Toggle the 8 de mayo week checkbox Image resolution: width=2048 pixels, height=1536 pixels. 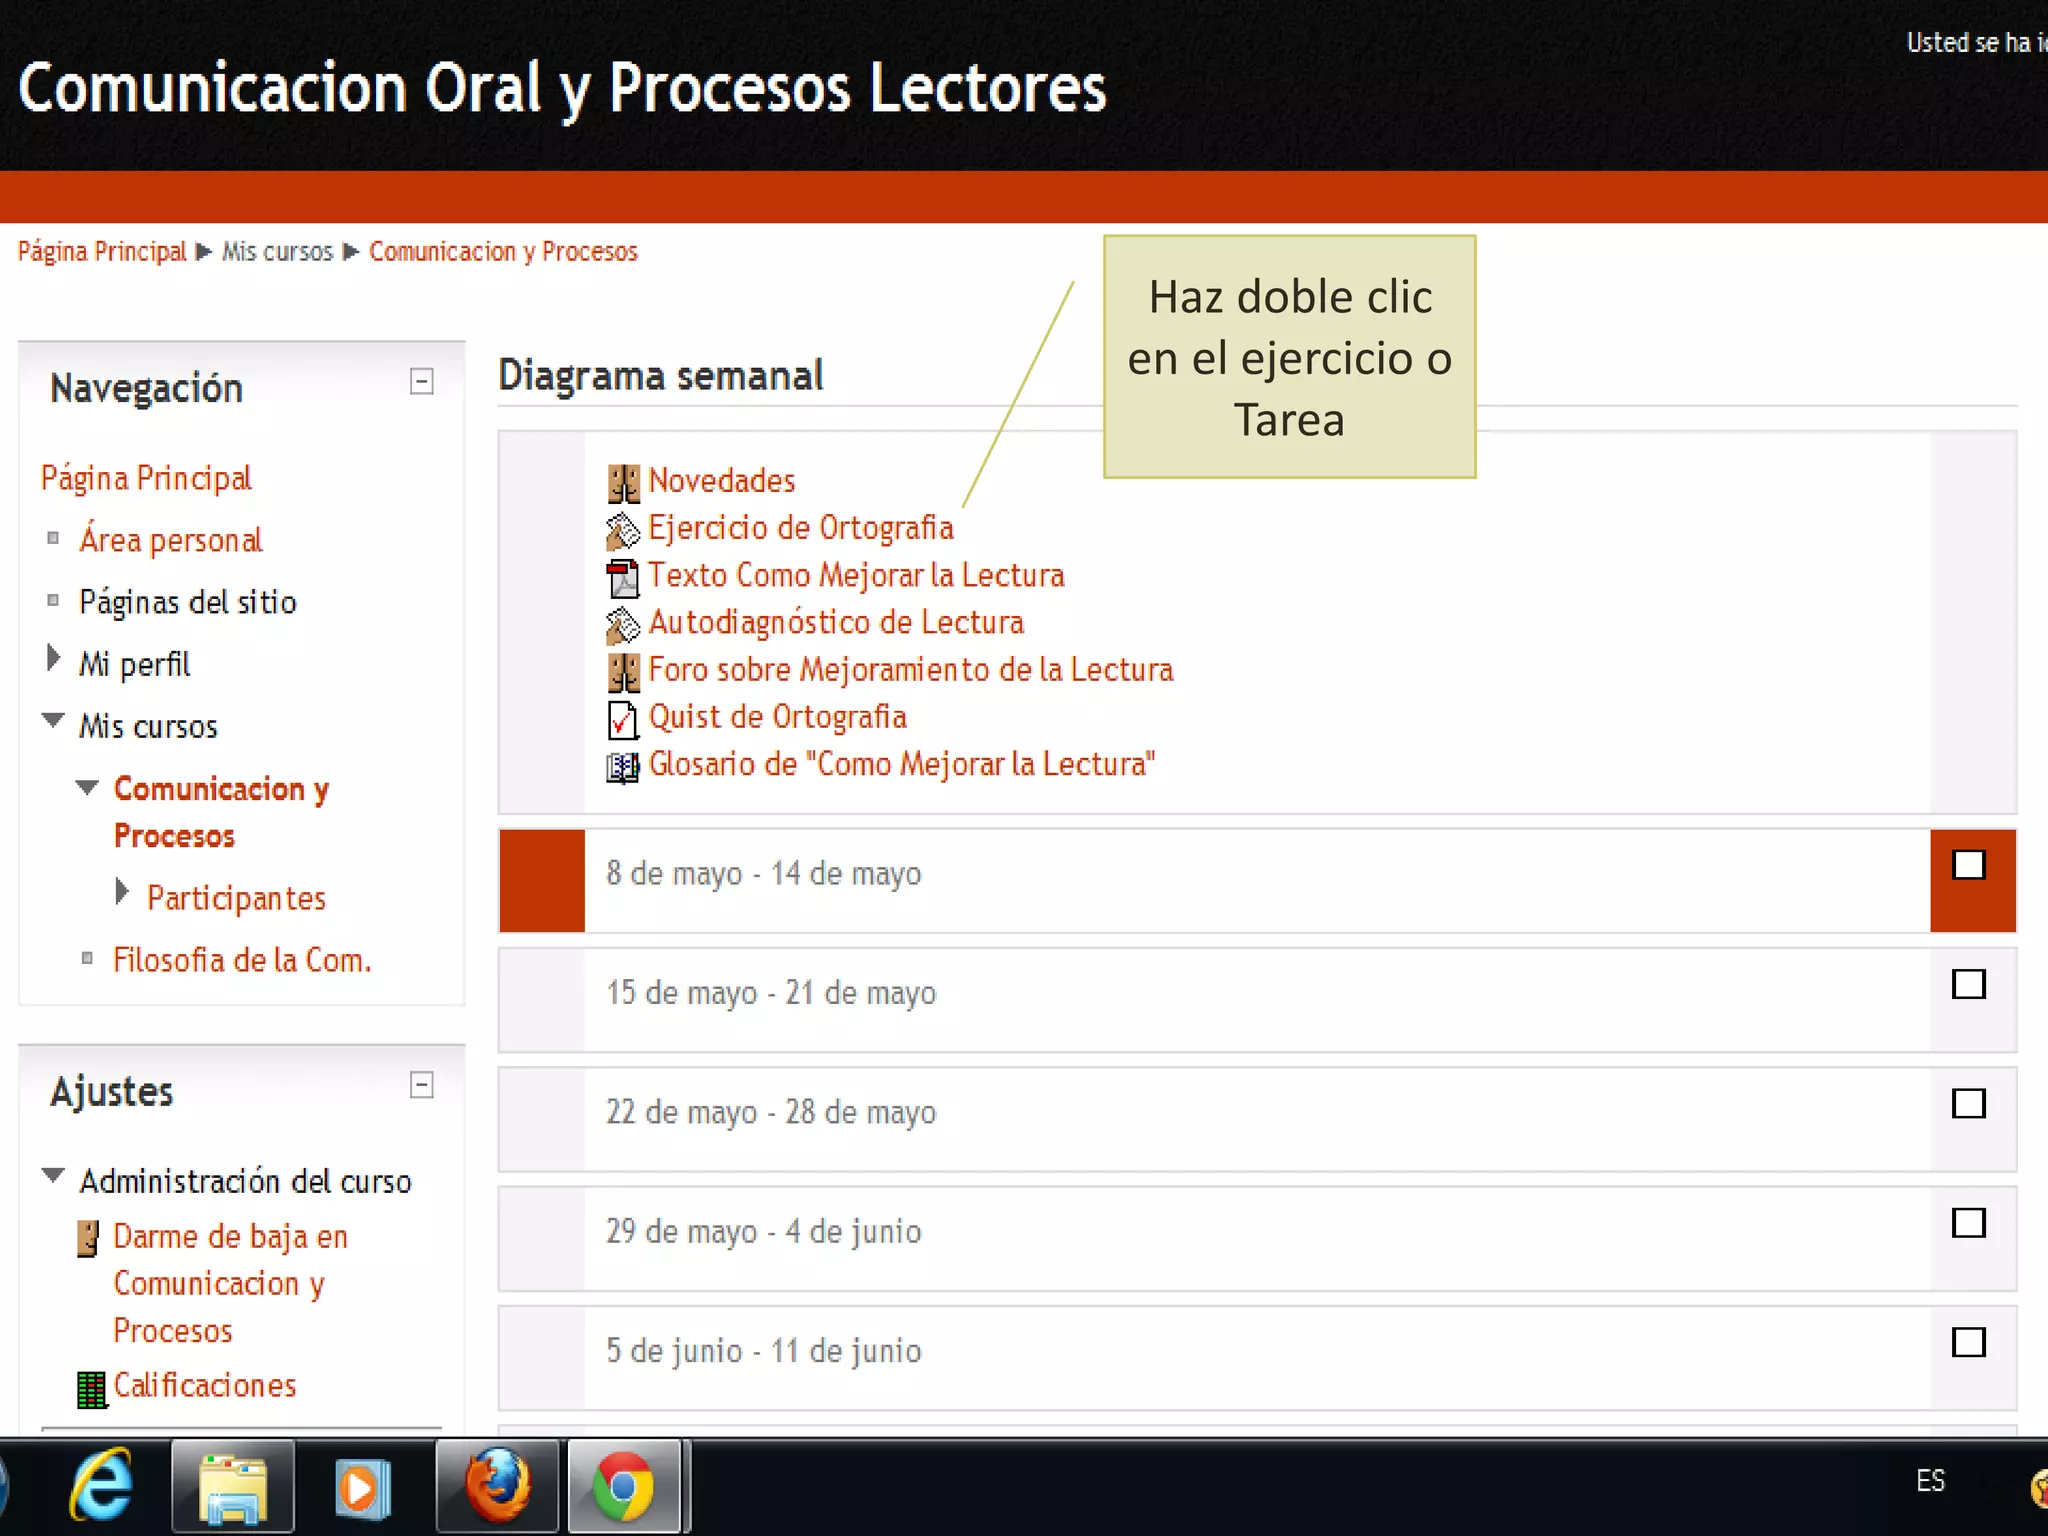[x=1968, y=865]
